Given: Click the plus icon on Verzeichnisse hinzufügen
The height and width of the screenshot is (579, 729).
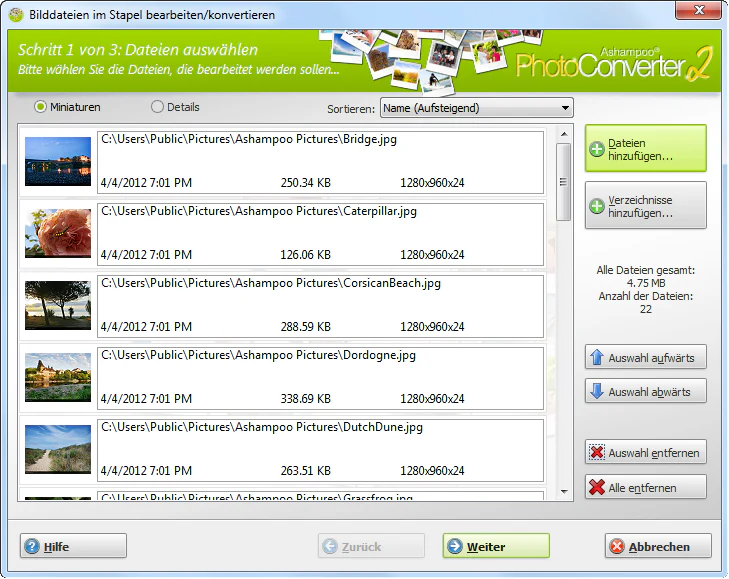Looking at the screenshot, I should coord(596,206).
